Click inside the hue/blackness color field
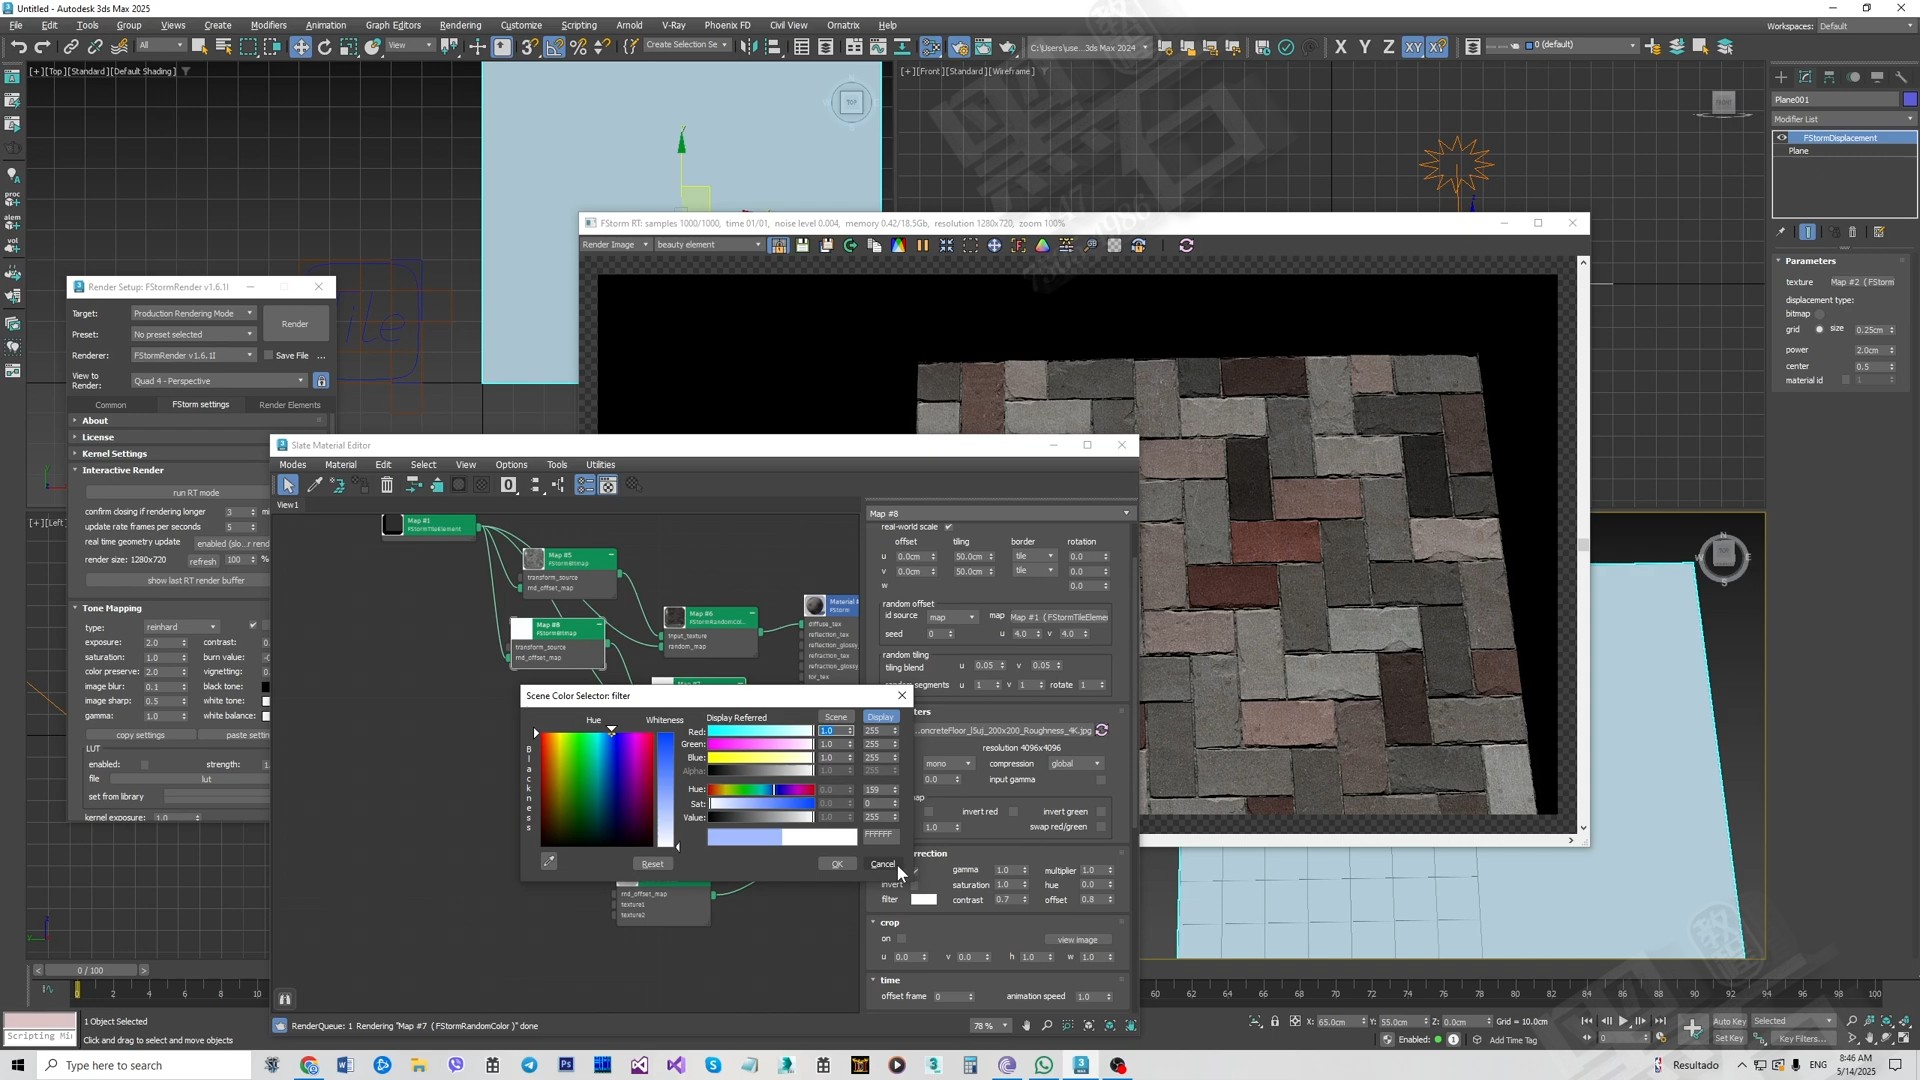1920x1080 pixels. click(597, 789)
